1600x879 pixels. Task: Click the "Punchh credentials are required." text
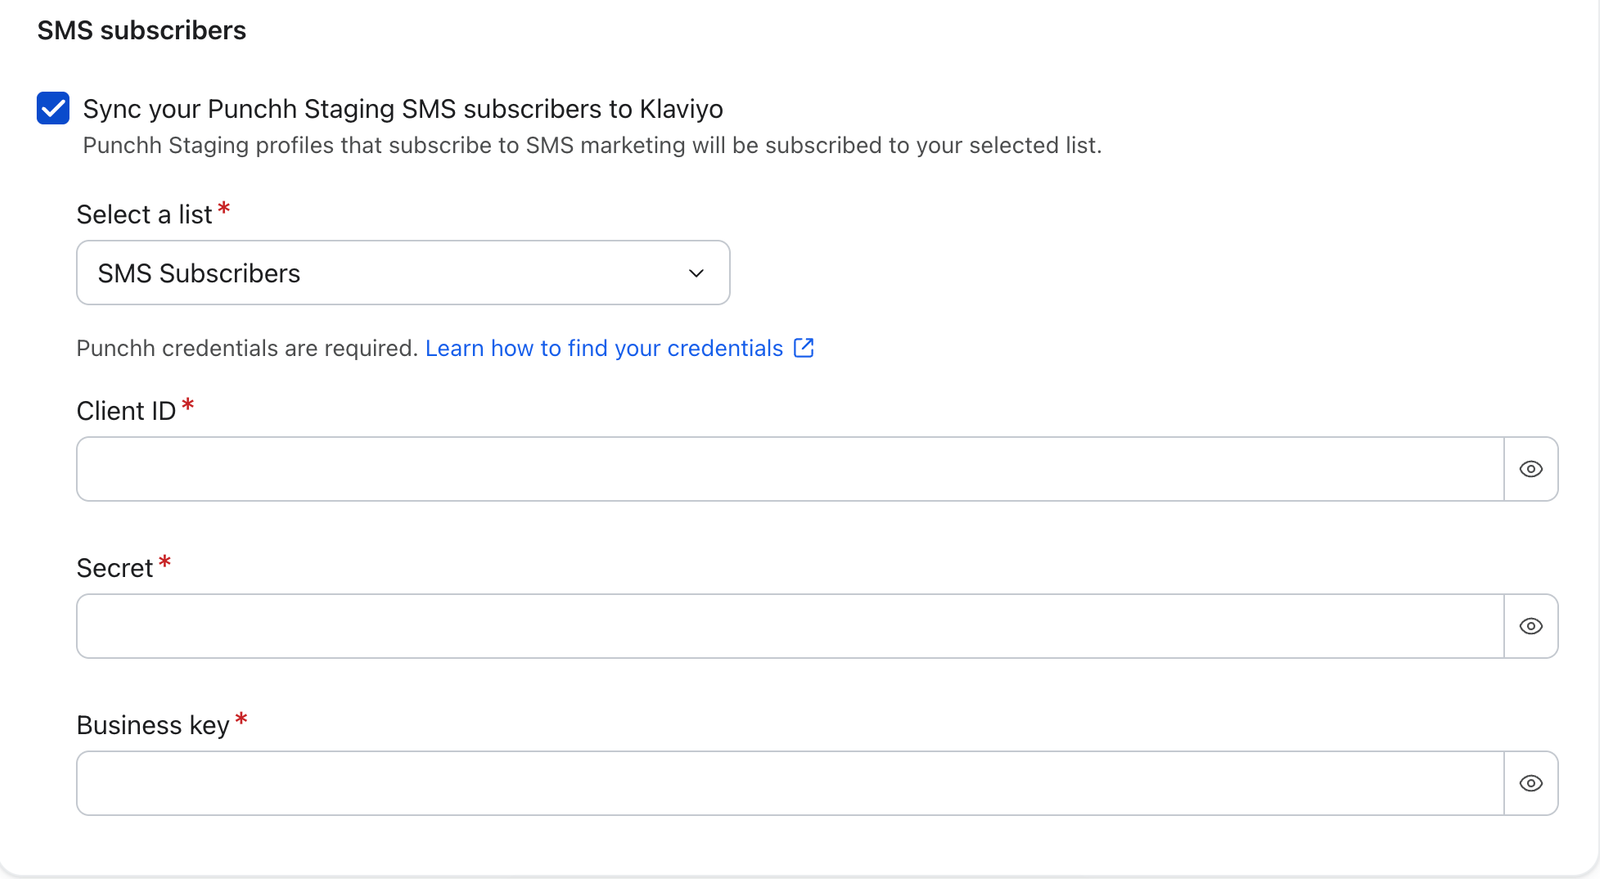tap(247, 348)
